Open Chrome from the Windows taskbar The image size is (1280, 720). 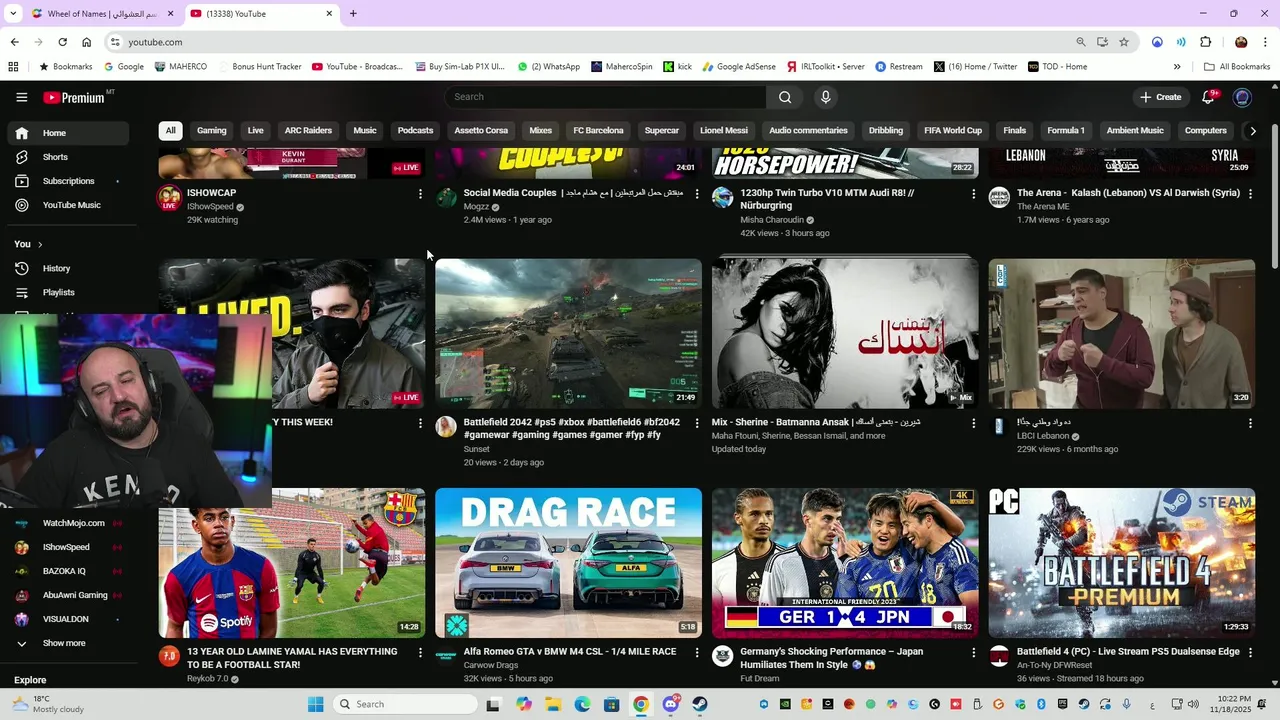(x=641, y=704)
